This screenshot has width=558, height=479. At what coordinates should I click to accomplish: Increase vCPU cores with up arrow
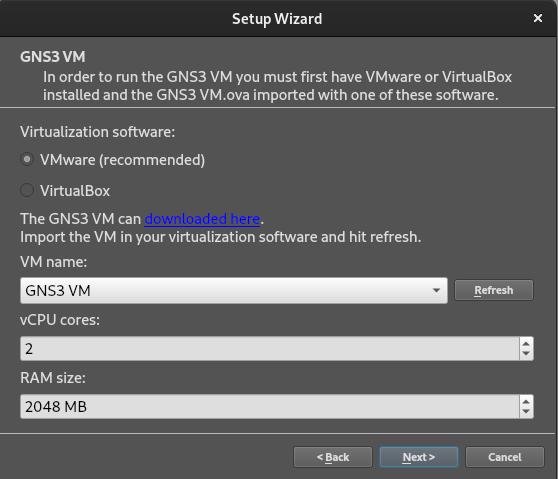pyautogui.click(x=526, y=343)
